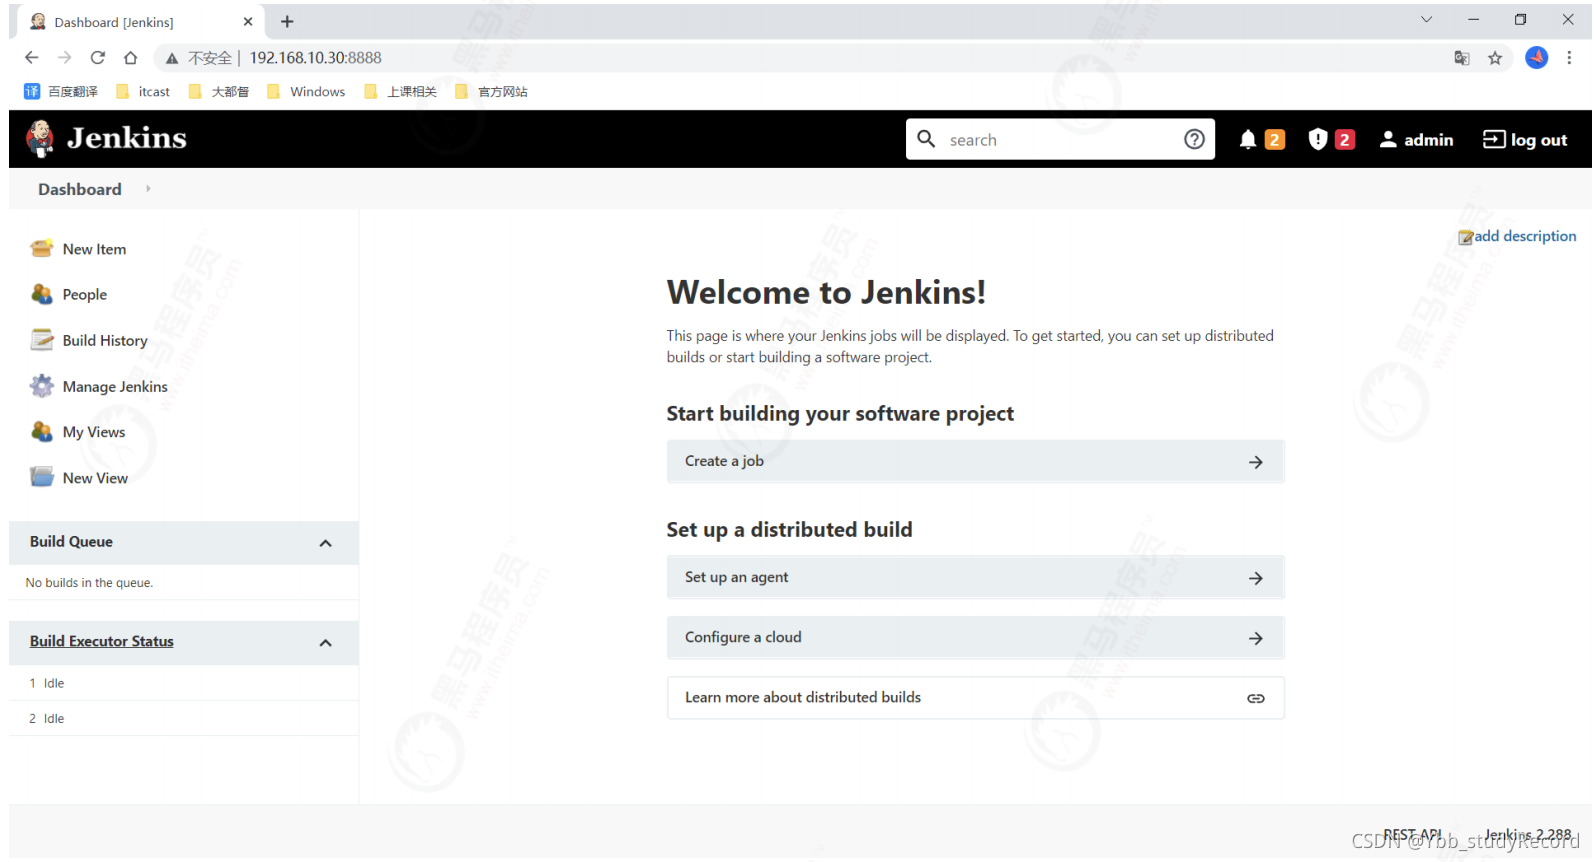Click the translate page icon in address bar
The image size is (1594, 862).
[1462, 58]
